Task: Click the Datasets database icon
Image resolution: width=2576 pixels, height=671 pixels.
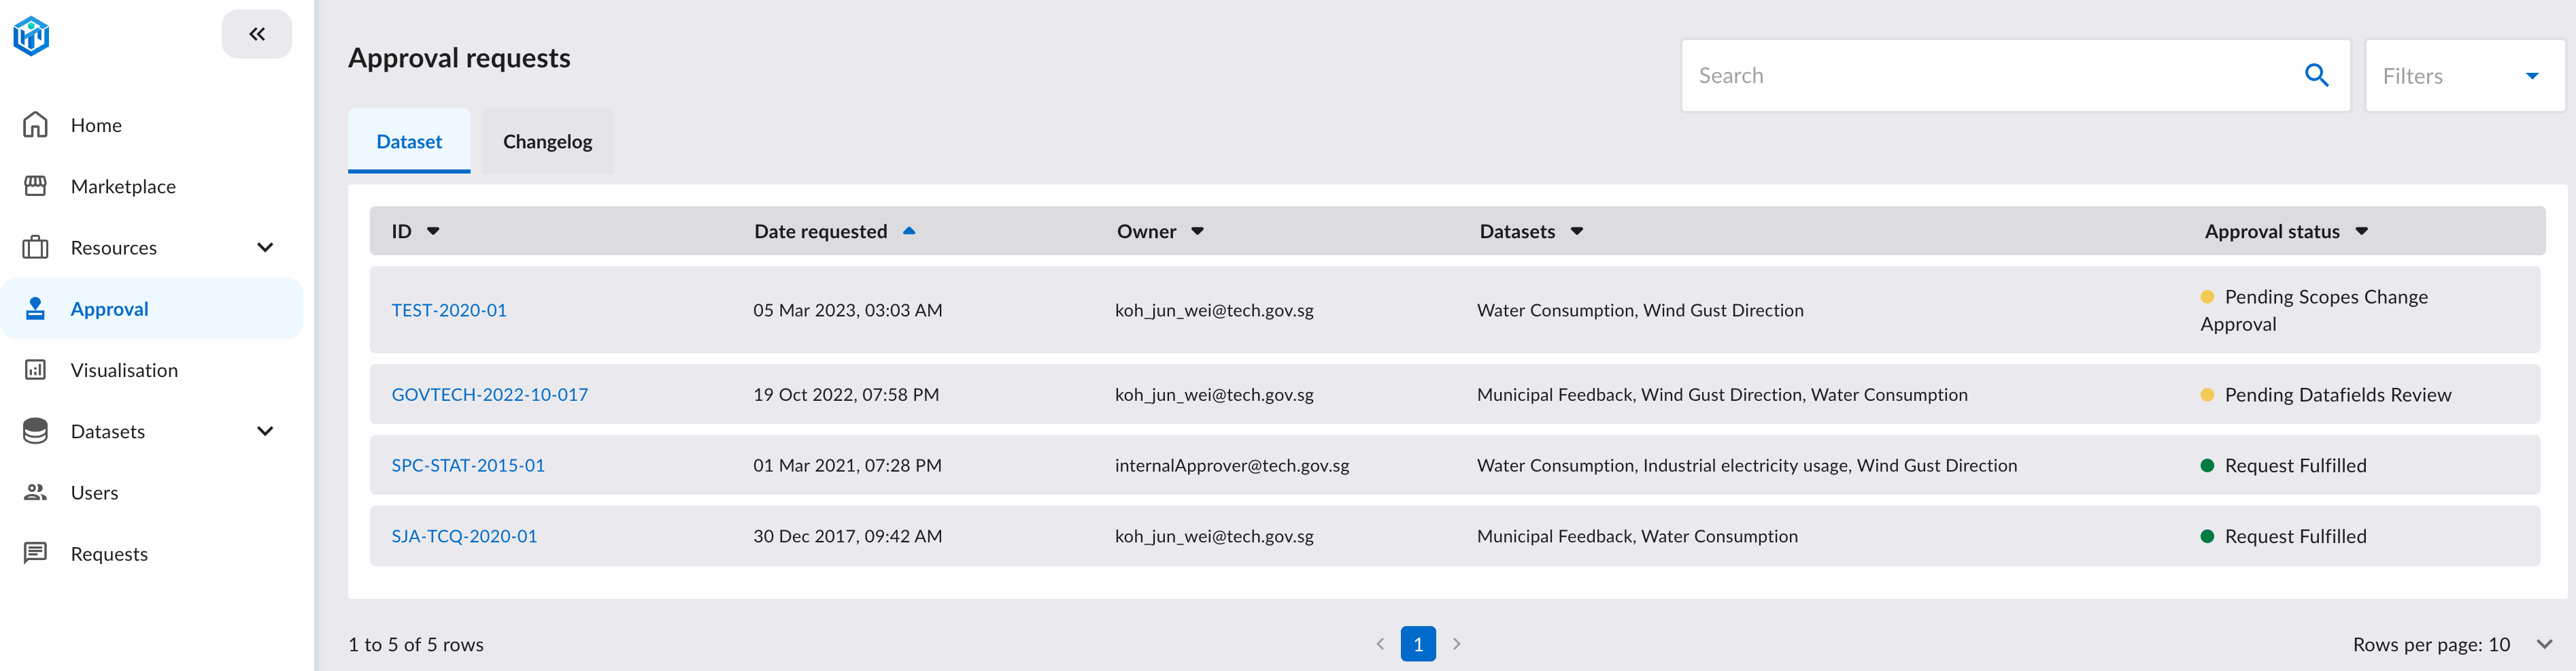Action: click(35, 431)
